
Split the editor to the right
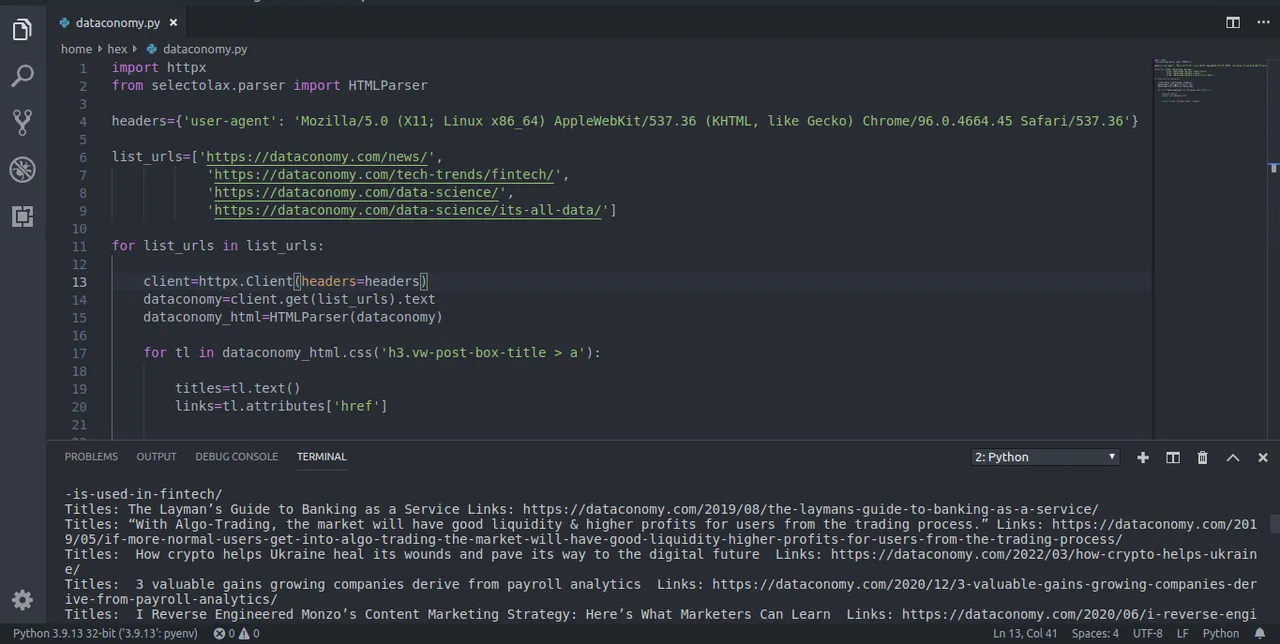[1233, 22]
